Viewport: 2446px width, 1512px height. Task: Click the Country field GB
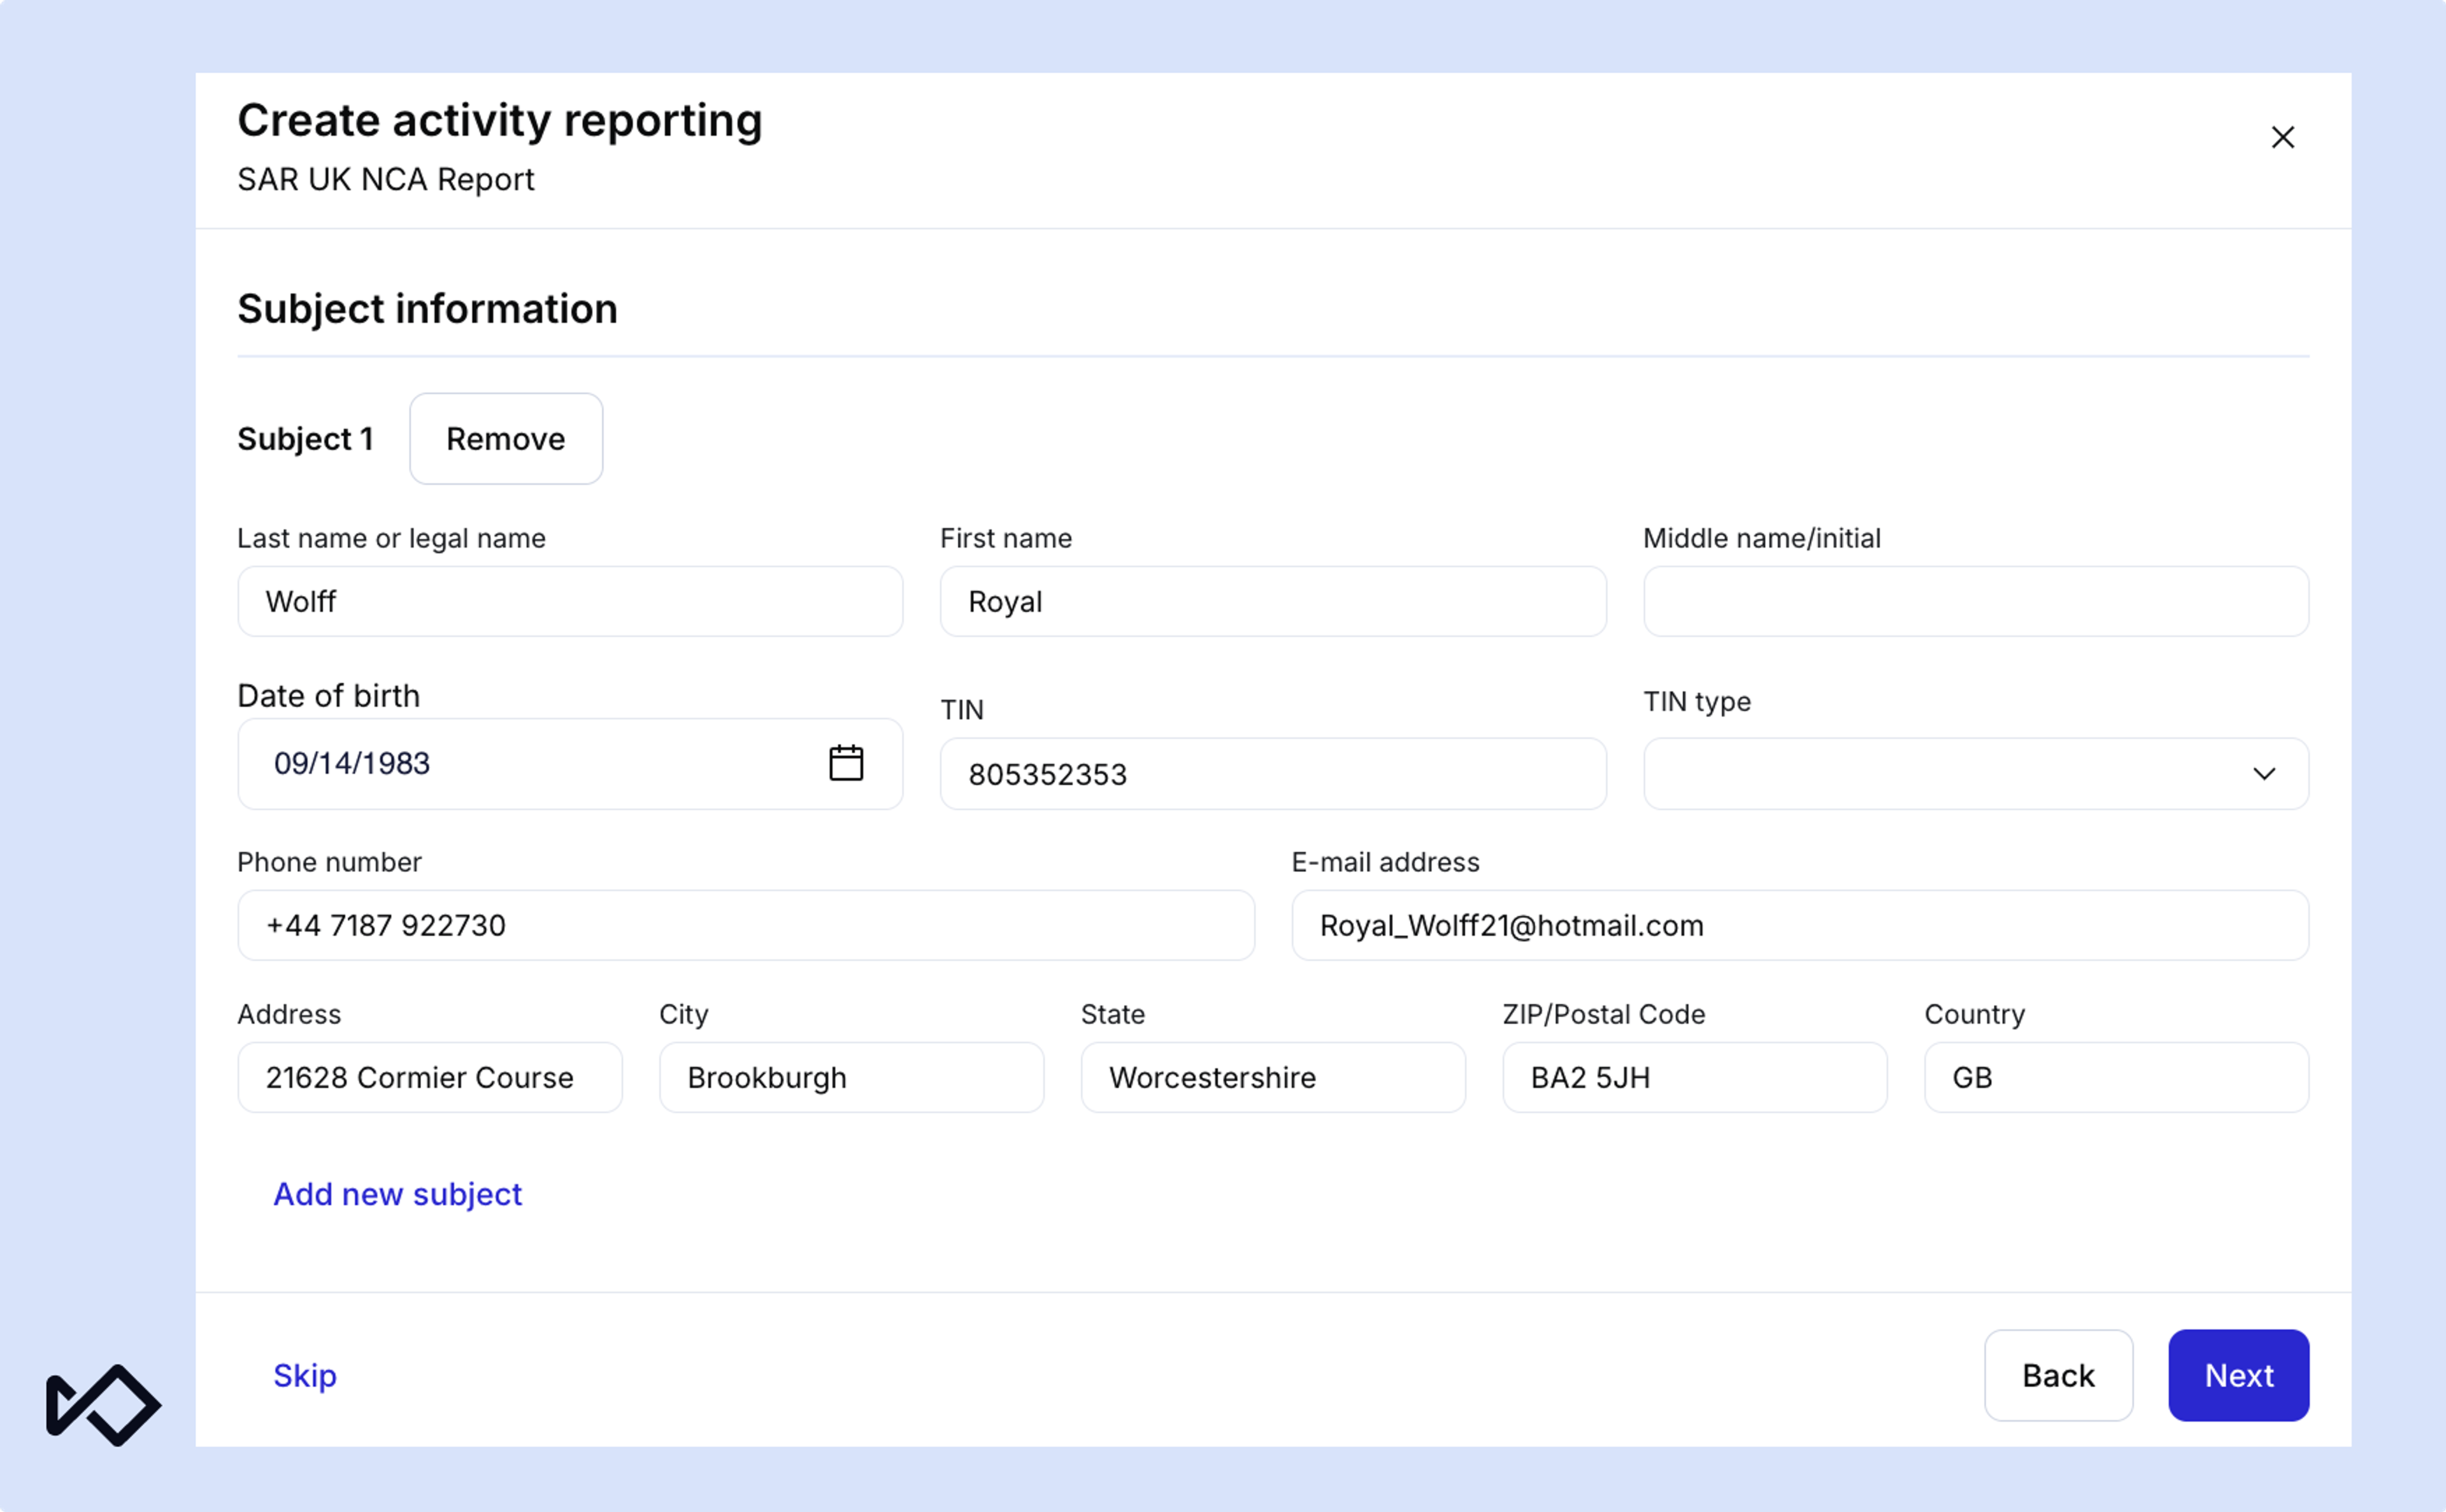(2117, 1077)
